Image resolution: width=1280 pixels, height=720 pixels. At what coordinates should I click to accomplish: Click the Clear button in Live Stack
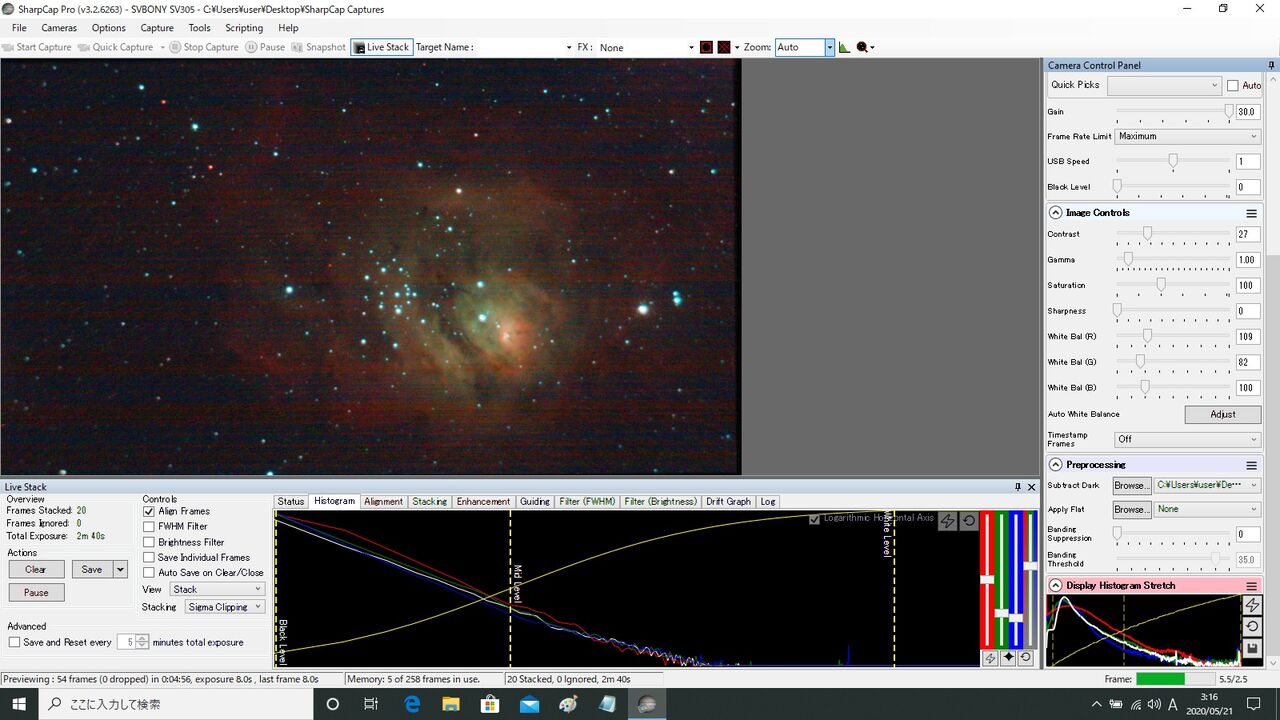(35, 569)
